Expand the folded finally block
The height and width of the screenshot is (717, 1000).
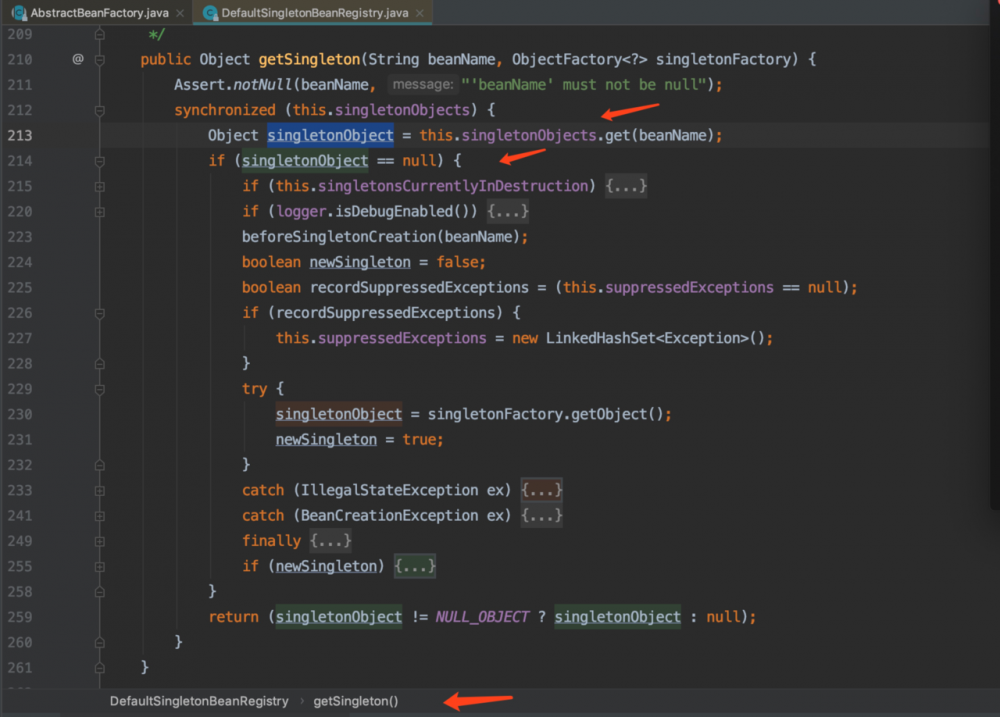coord(330,541)
